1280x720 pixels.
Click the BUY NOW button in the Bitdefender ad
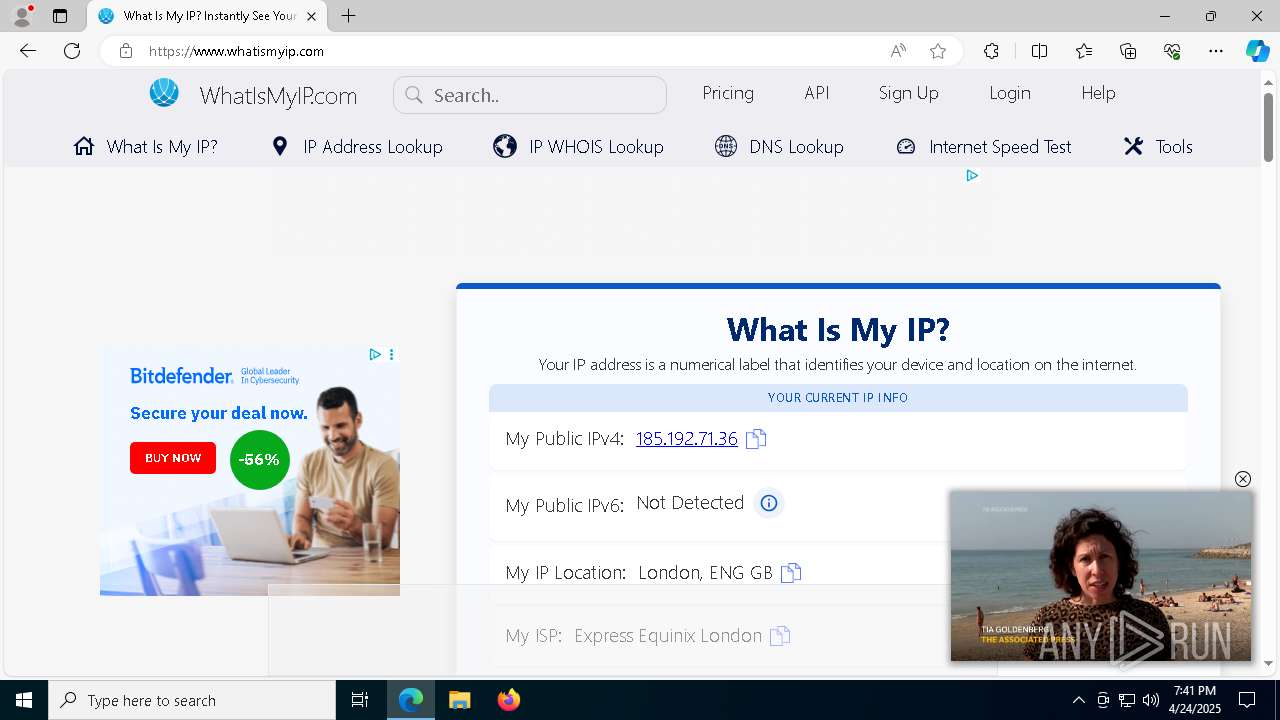click(173, 458)
